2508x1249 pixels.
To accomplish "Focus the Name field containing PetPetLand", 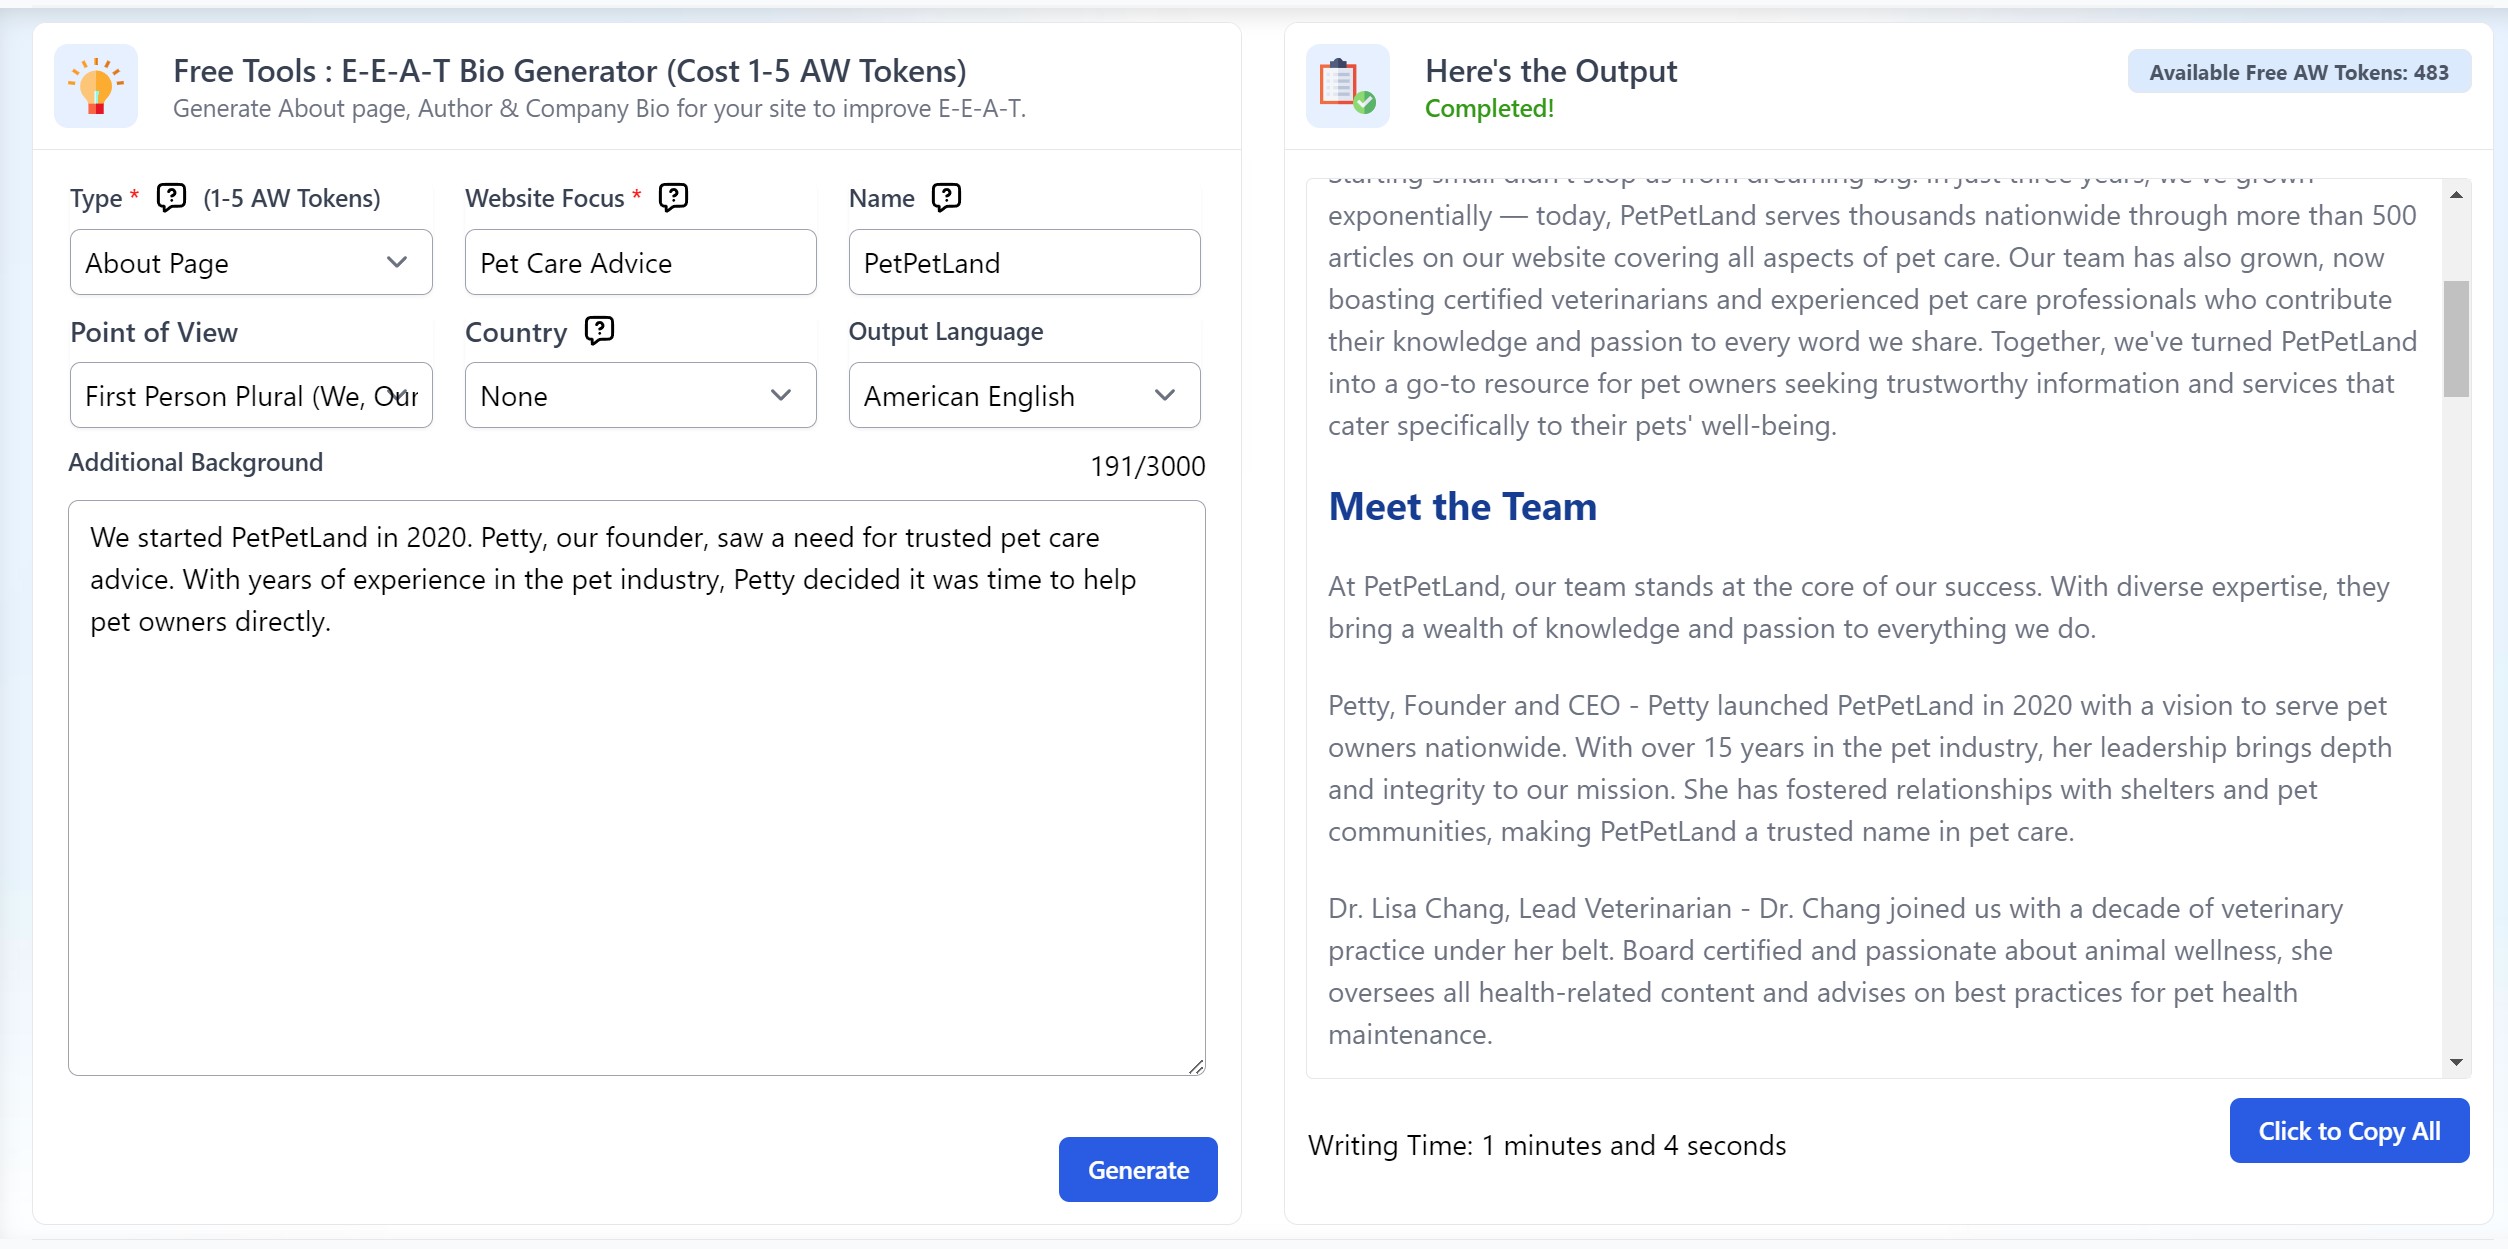I will (1024, 262).
